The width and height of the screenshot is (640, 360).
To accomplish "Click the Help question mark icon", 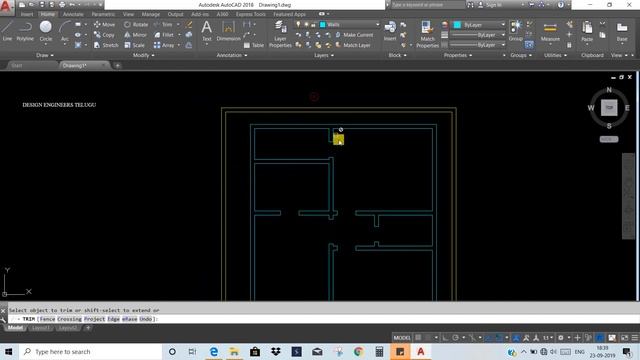I will pyautogui.click(x=561, y=5).
